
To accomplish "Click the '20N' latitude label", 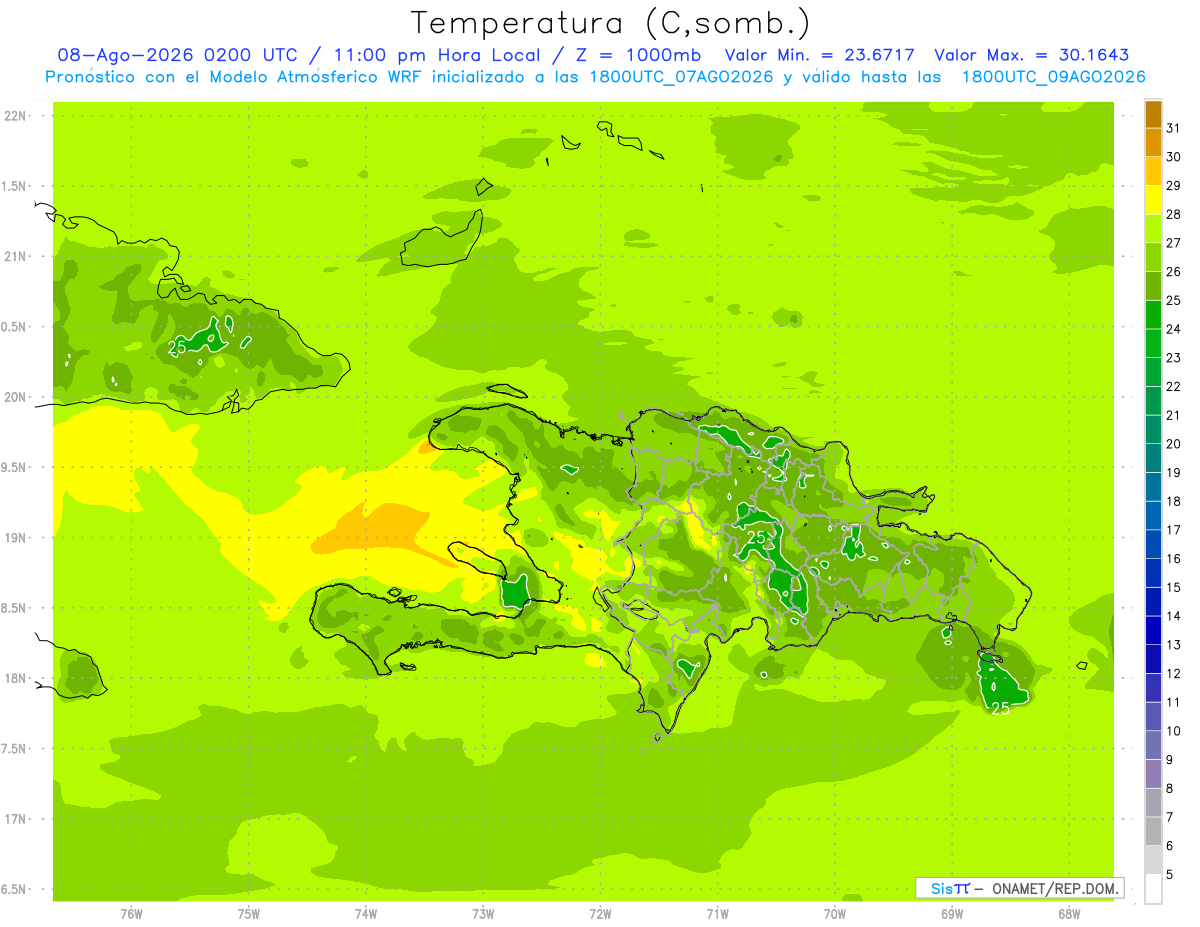I will [17, 397].
